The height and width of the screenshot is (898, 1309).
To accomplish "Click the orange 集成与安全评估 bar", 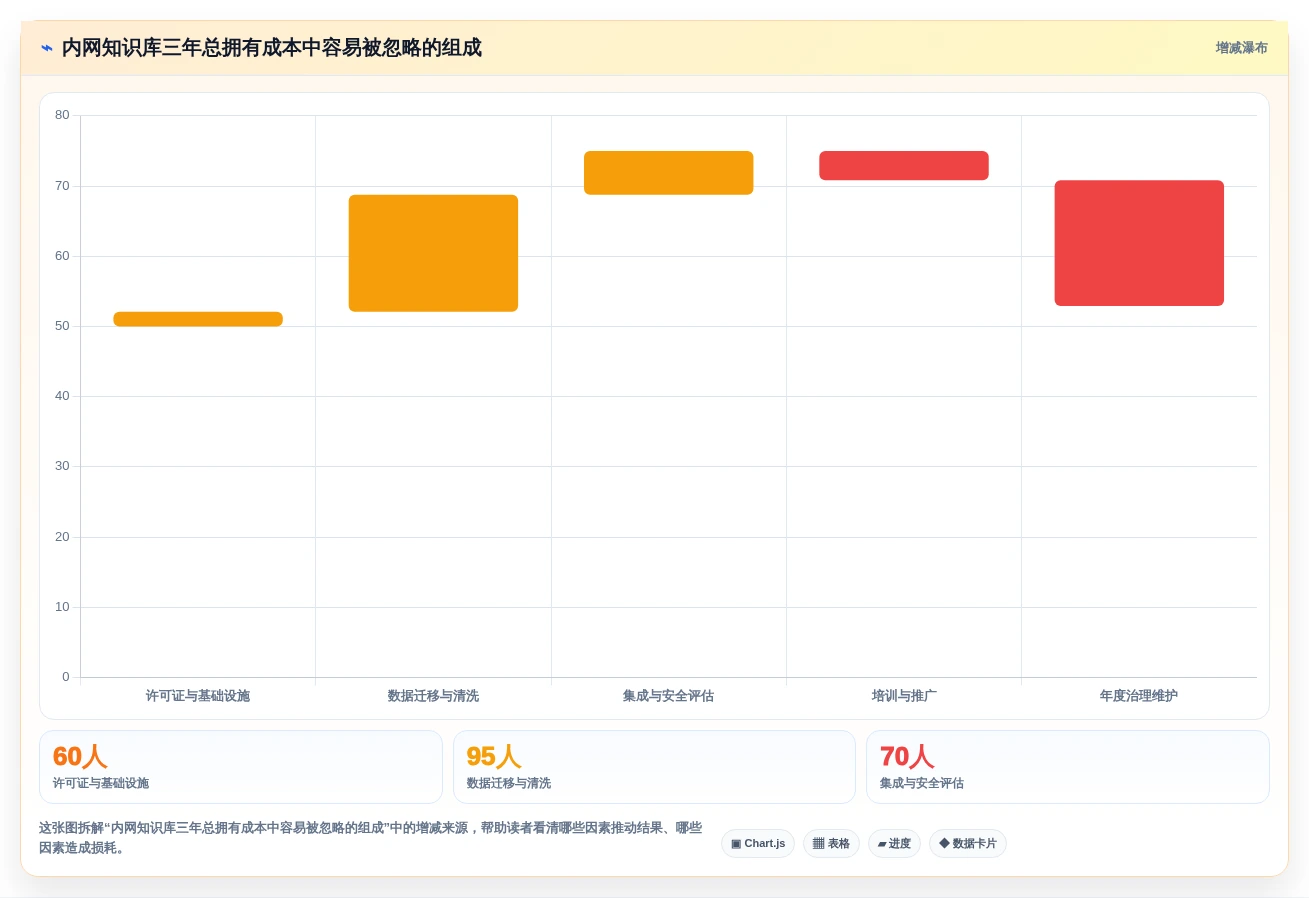I will coord(668,173).
